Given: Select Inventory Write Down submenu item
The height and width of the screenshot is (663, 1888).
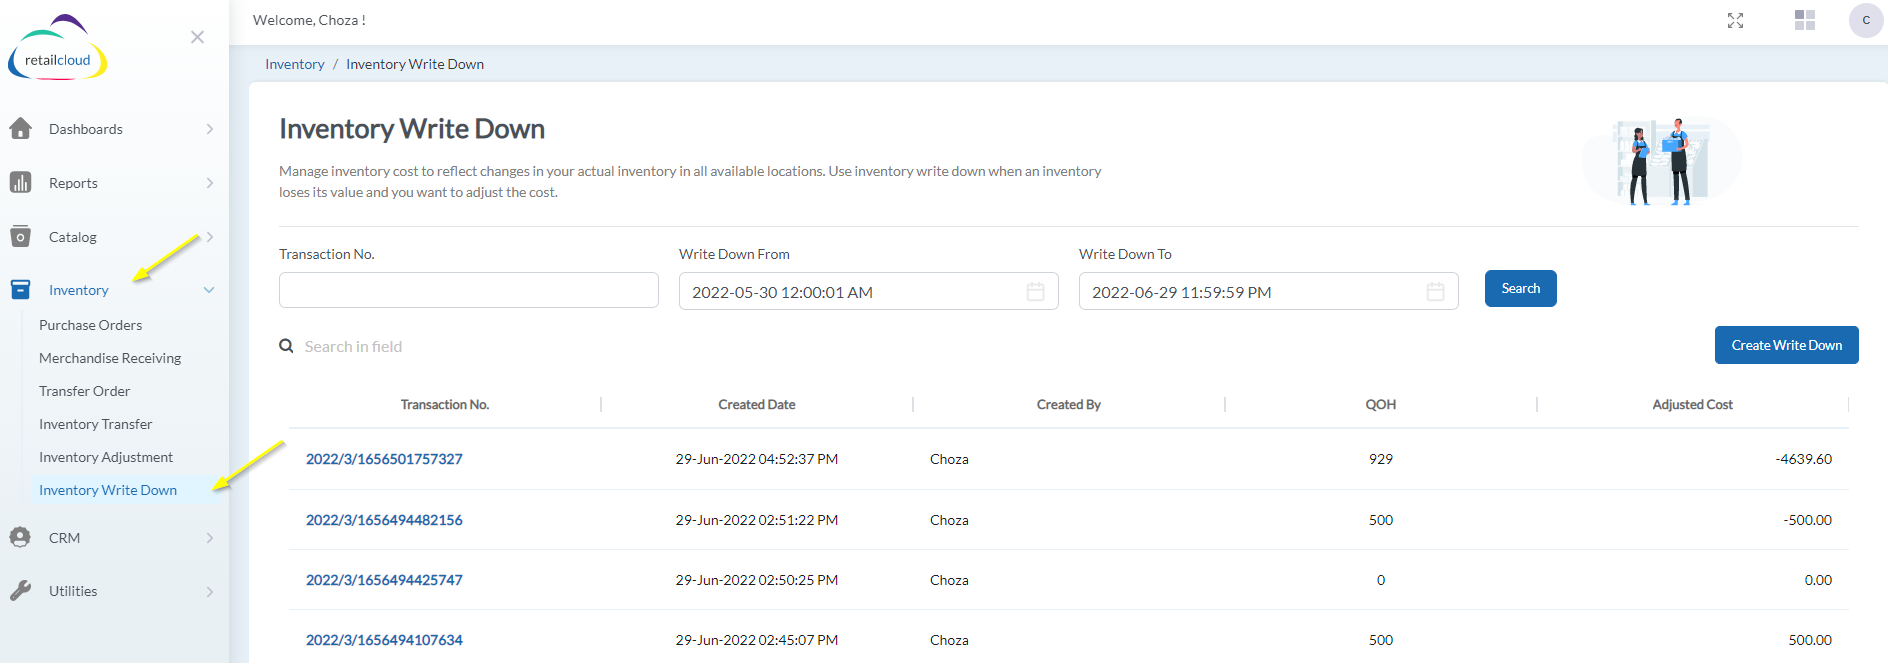Looking at the screenshot, I should (108, 490).
